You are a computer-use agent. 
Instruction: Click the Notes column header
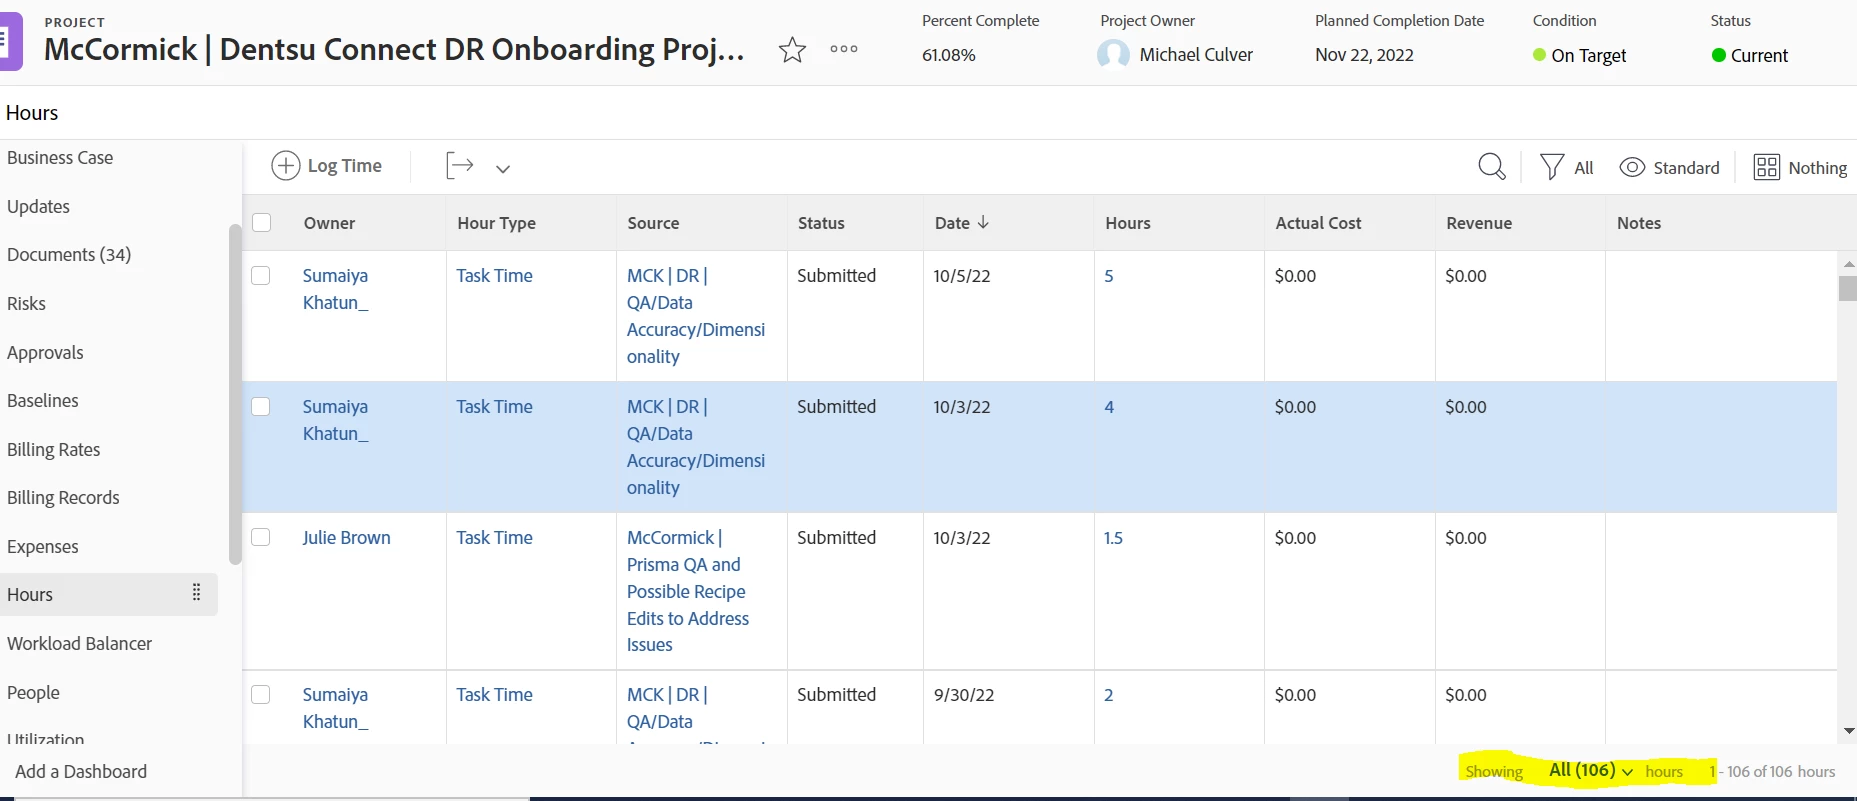point(1639,223)
